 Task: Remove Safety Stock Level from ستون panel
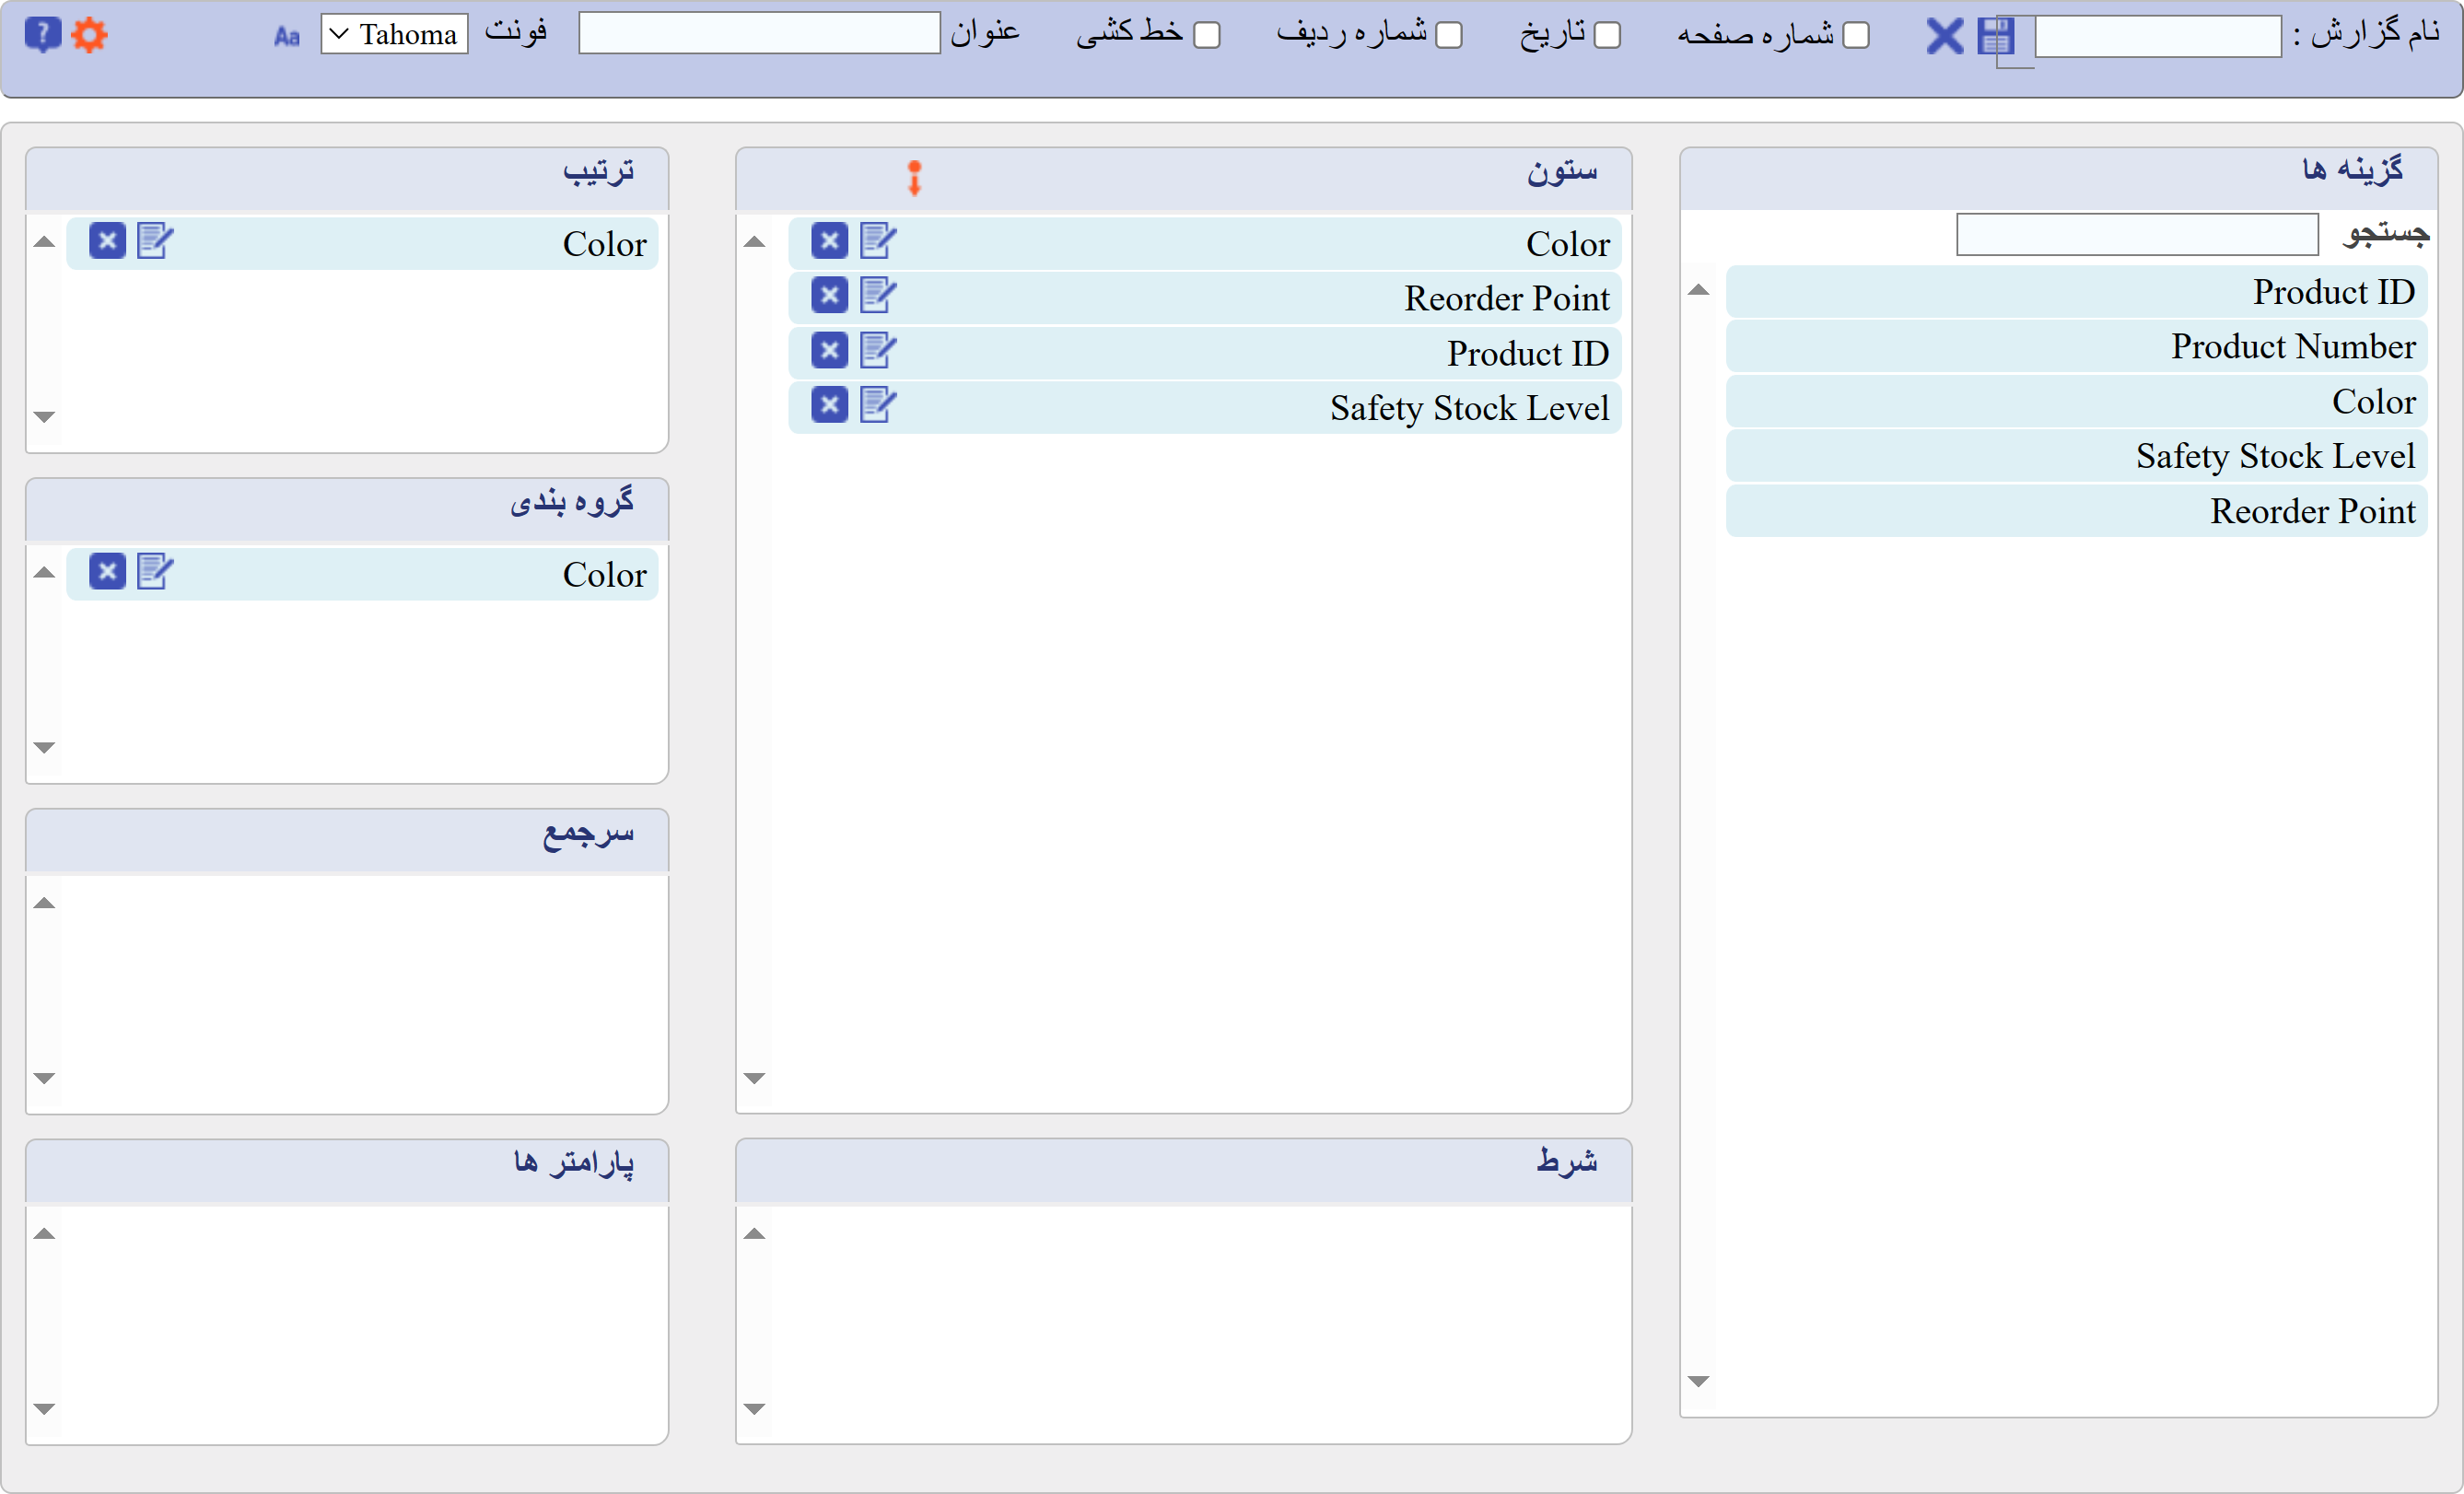pyautogui.click(x=829, y=406)
